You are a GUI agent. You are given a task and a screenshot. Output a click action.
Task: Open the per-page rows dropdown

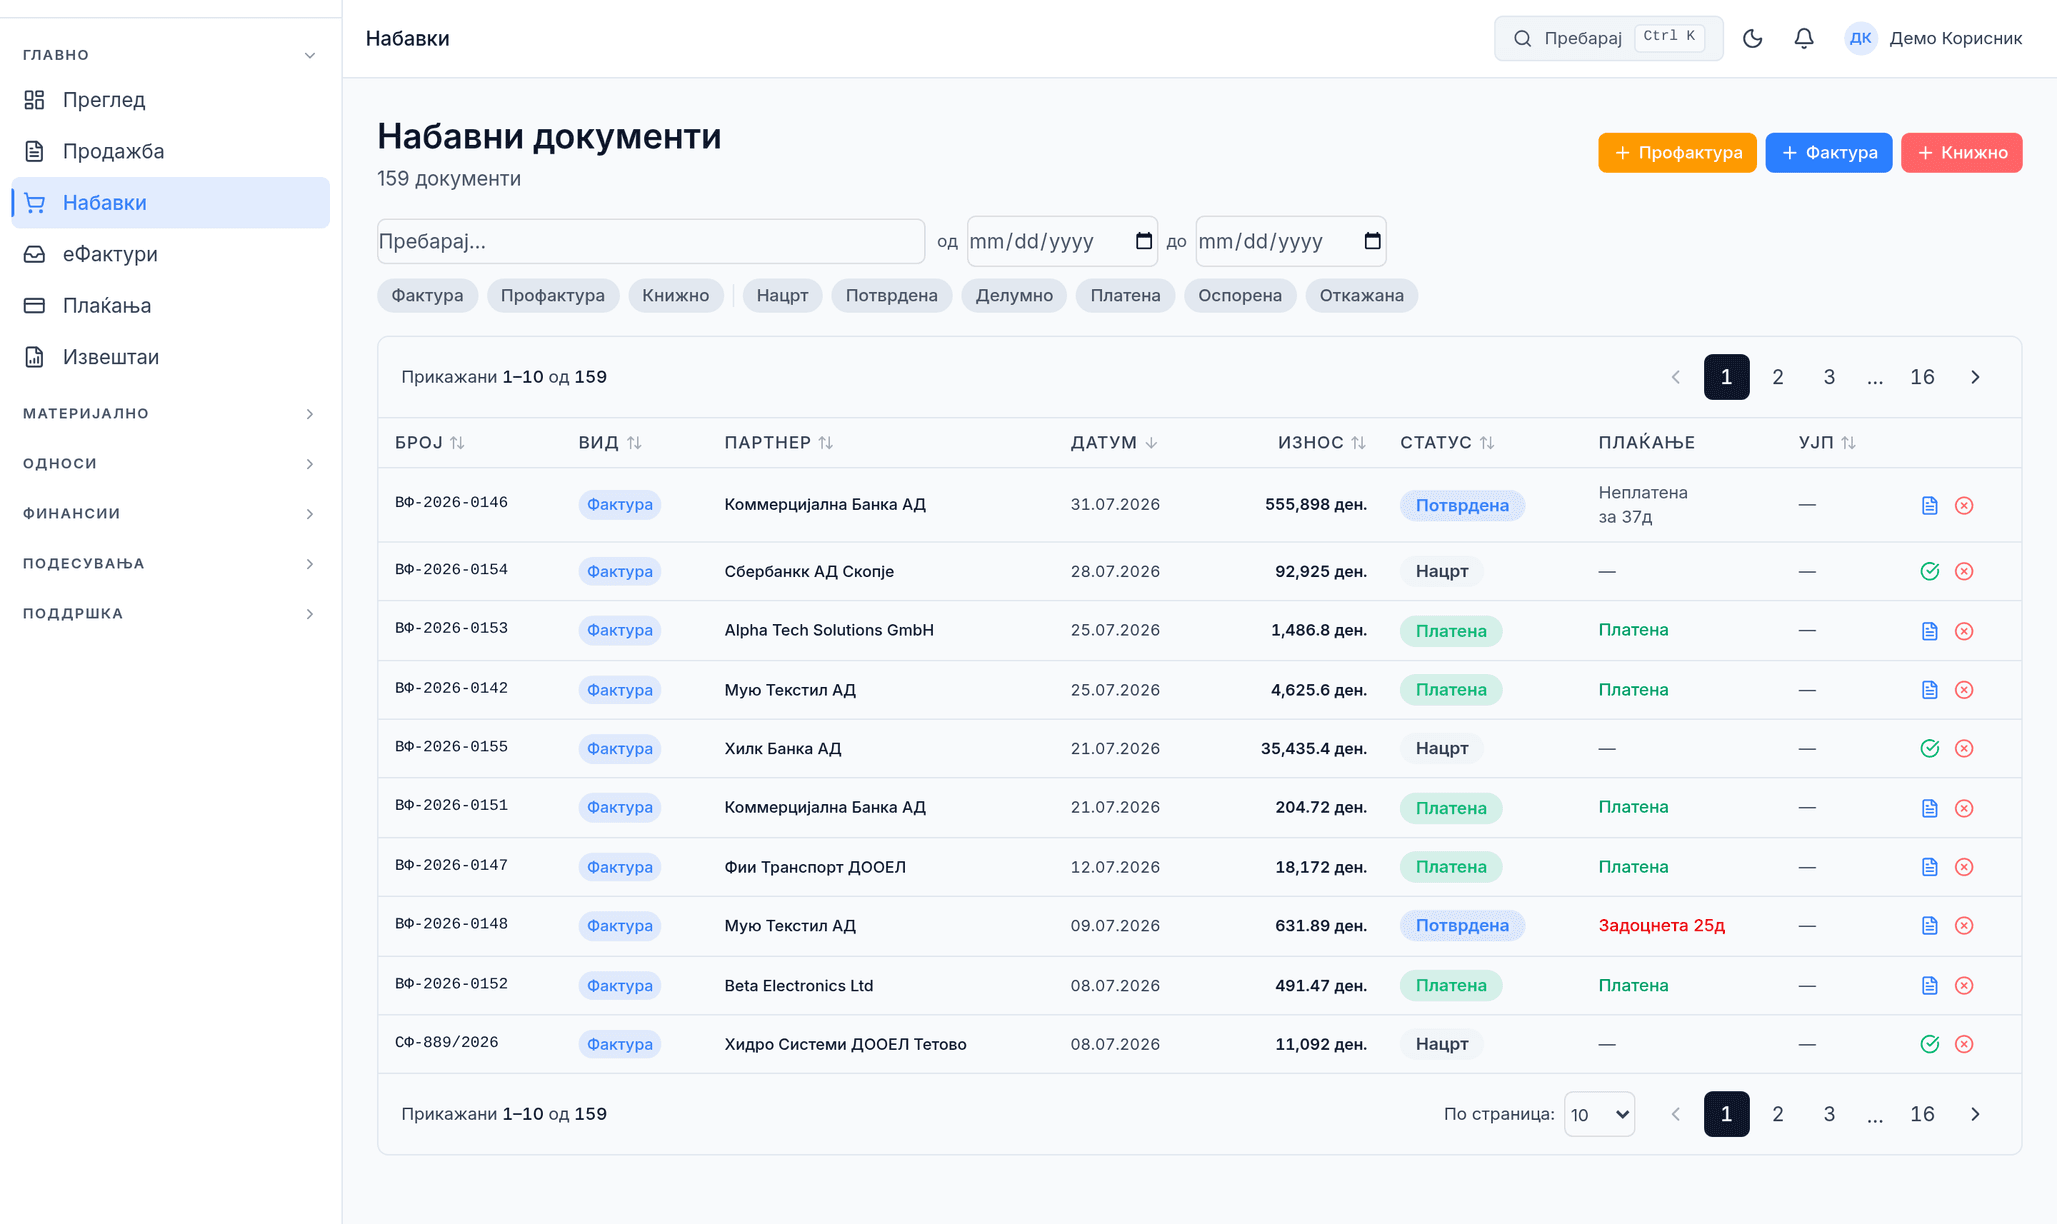[1599, 1114]
